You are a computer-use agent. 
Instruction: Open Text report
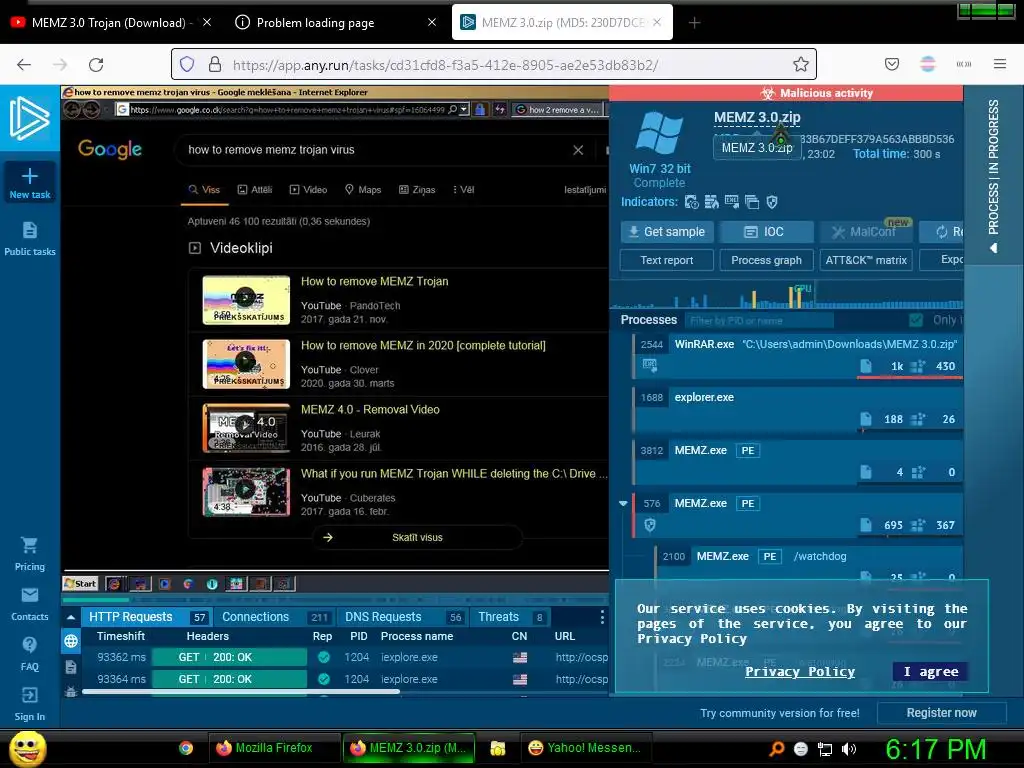tap(667, 260)
